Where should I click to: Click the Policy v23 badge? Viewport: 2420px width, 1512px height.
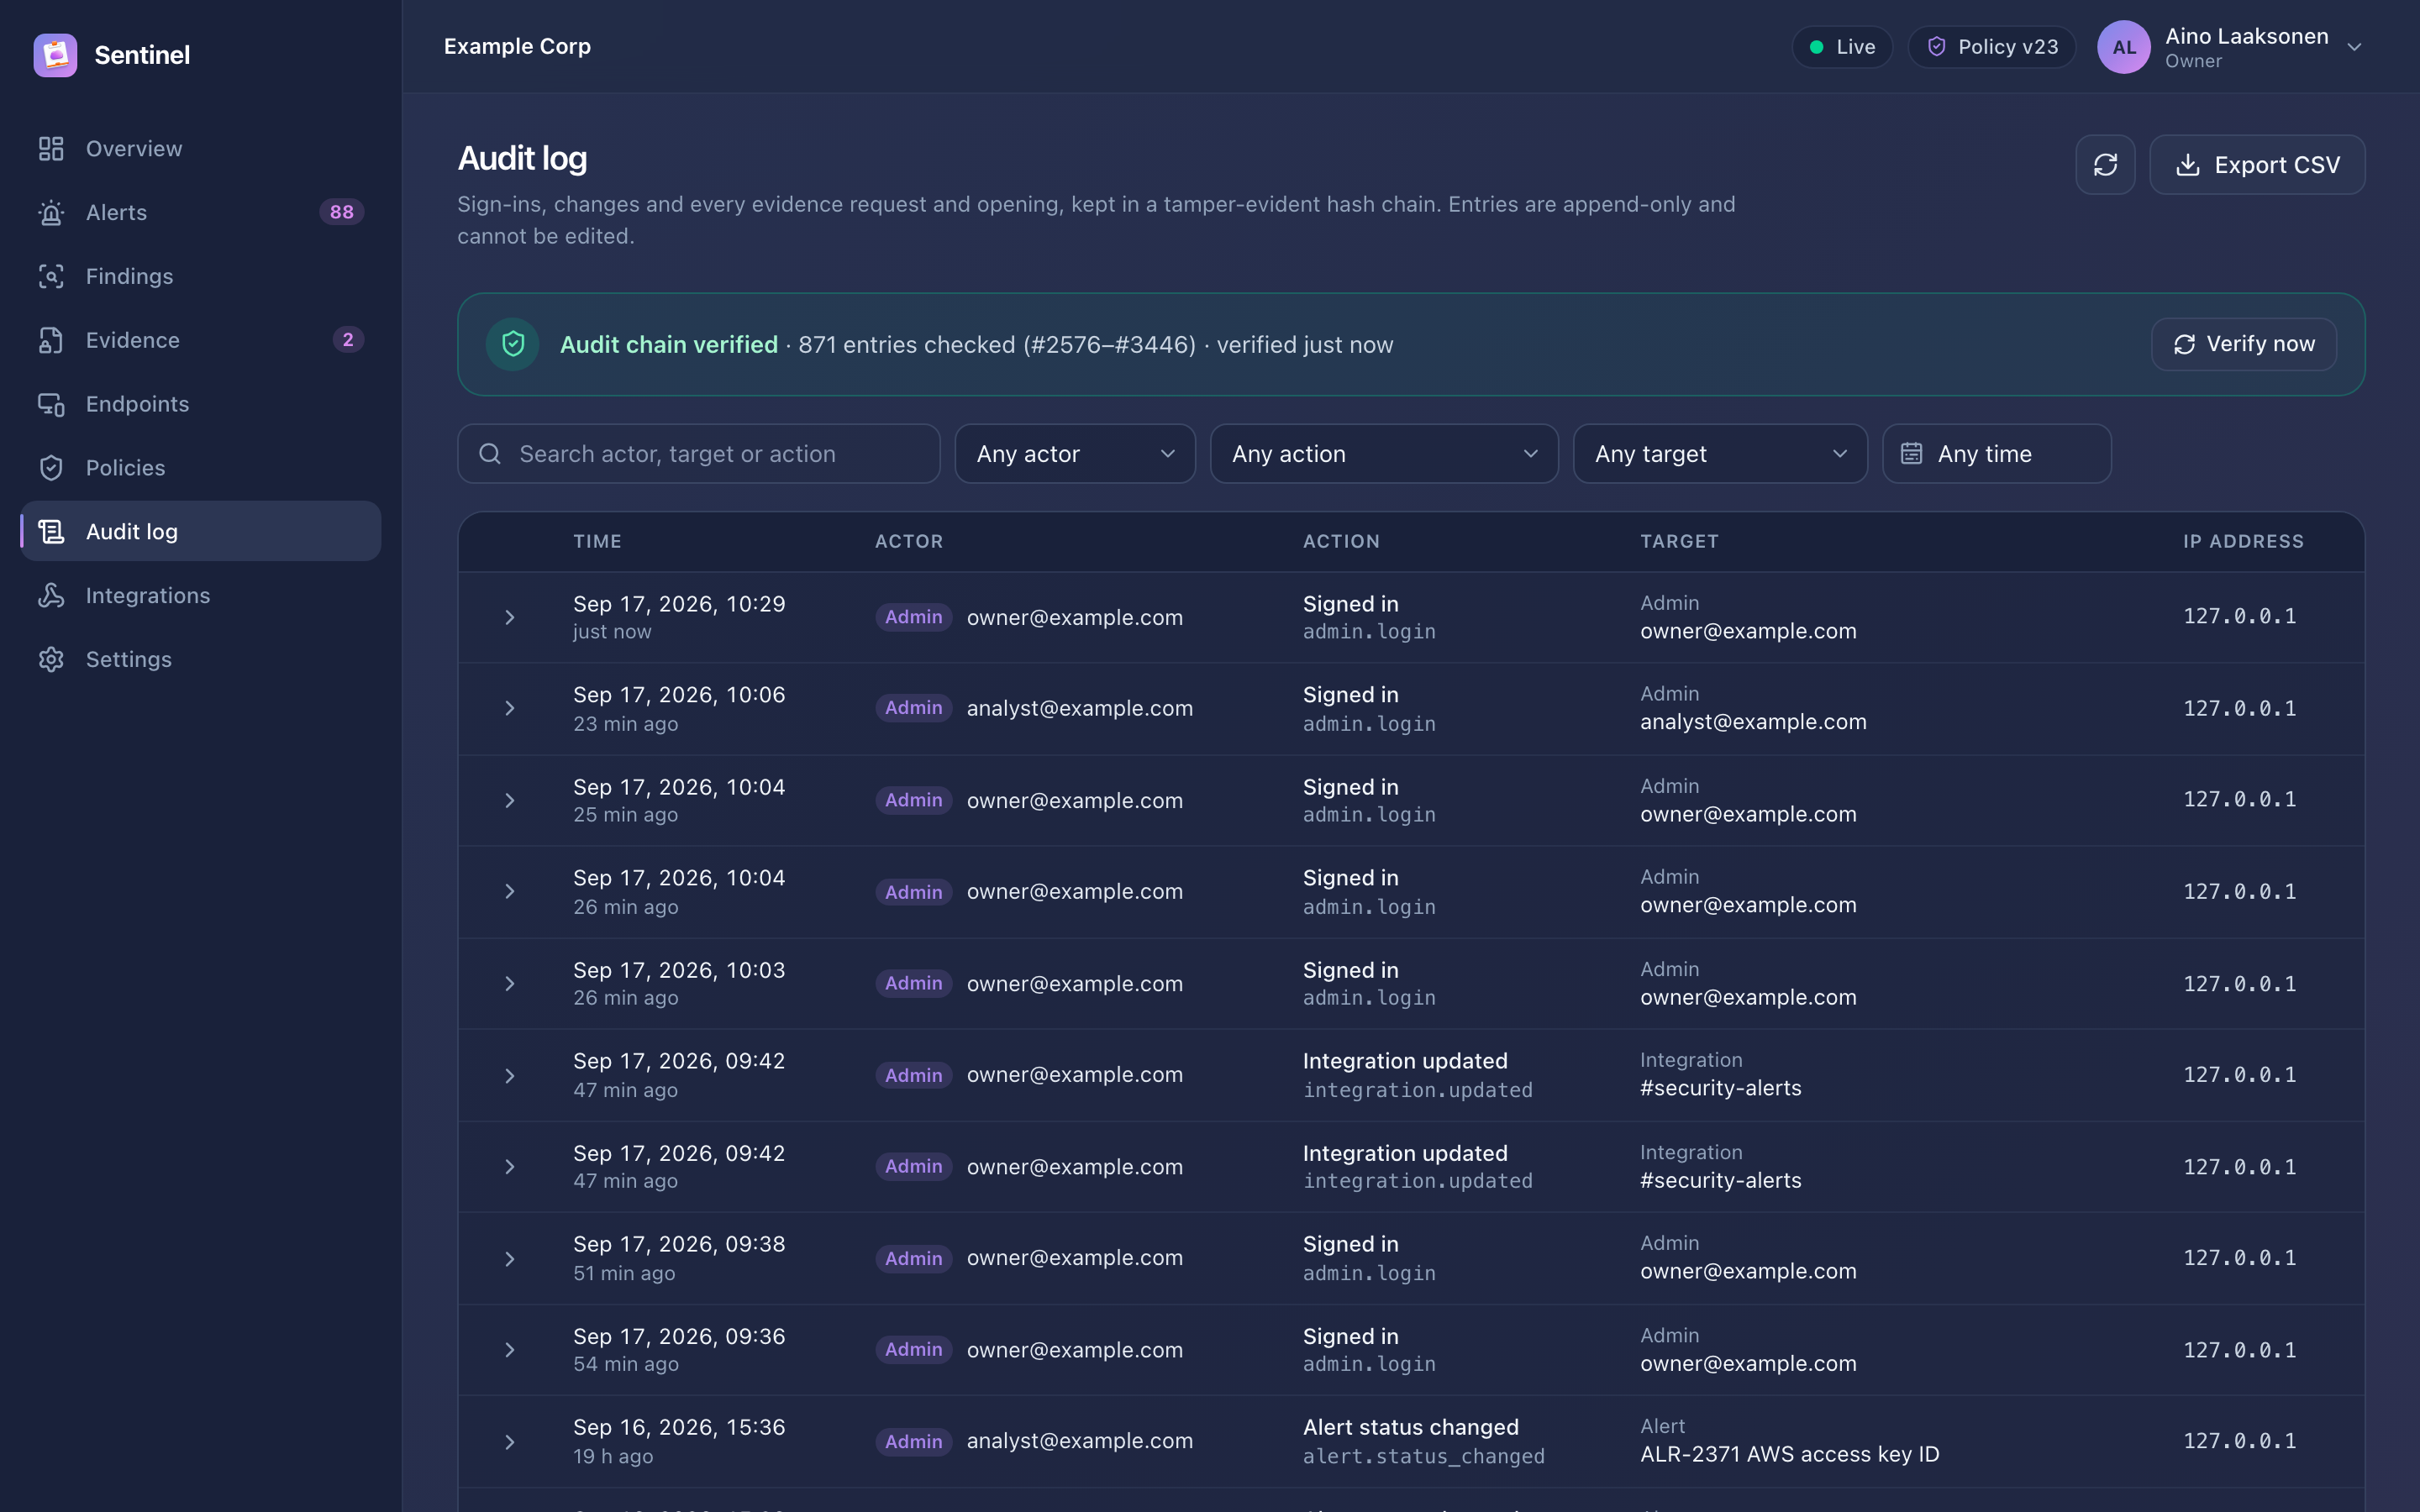point(1991,47)
